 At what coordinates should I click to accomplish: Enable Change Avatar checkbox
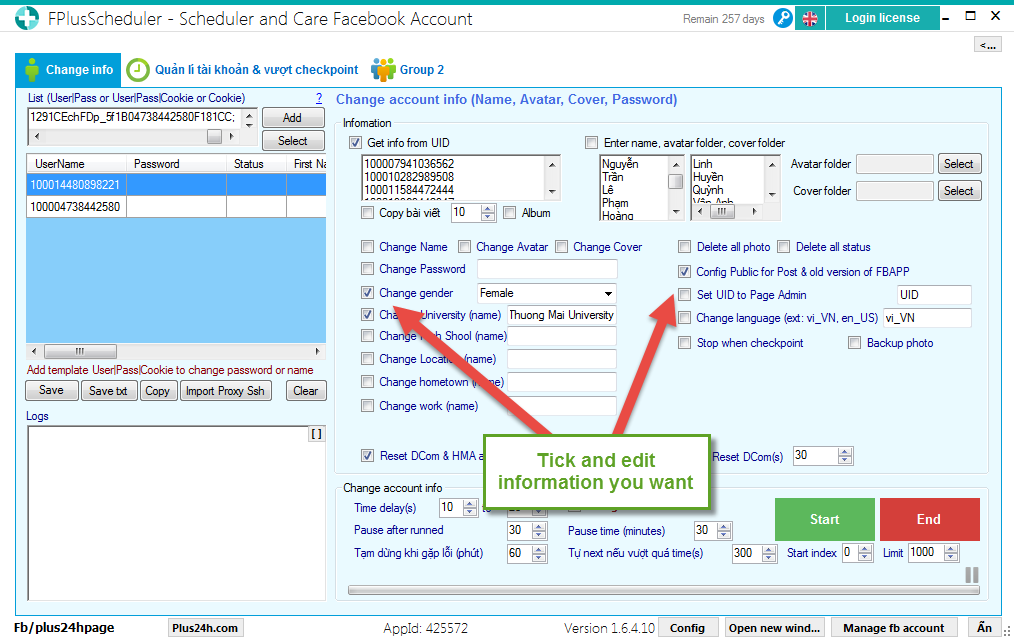464,246
